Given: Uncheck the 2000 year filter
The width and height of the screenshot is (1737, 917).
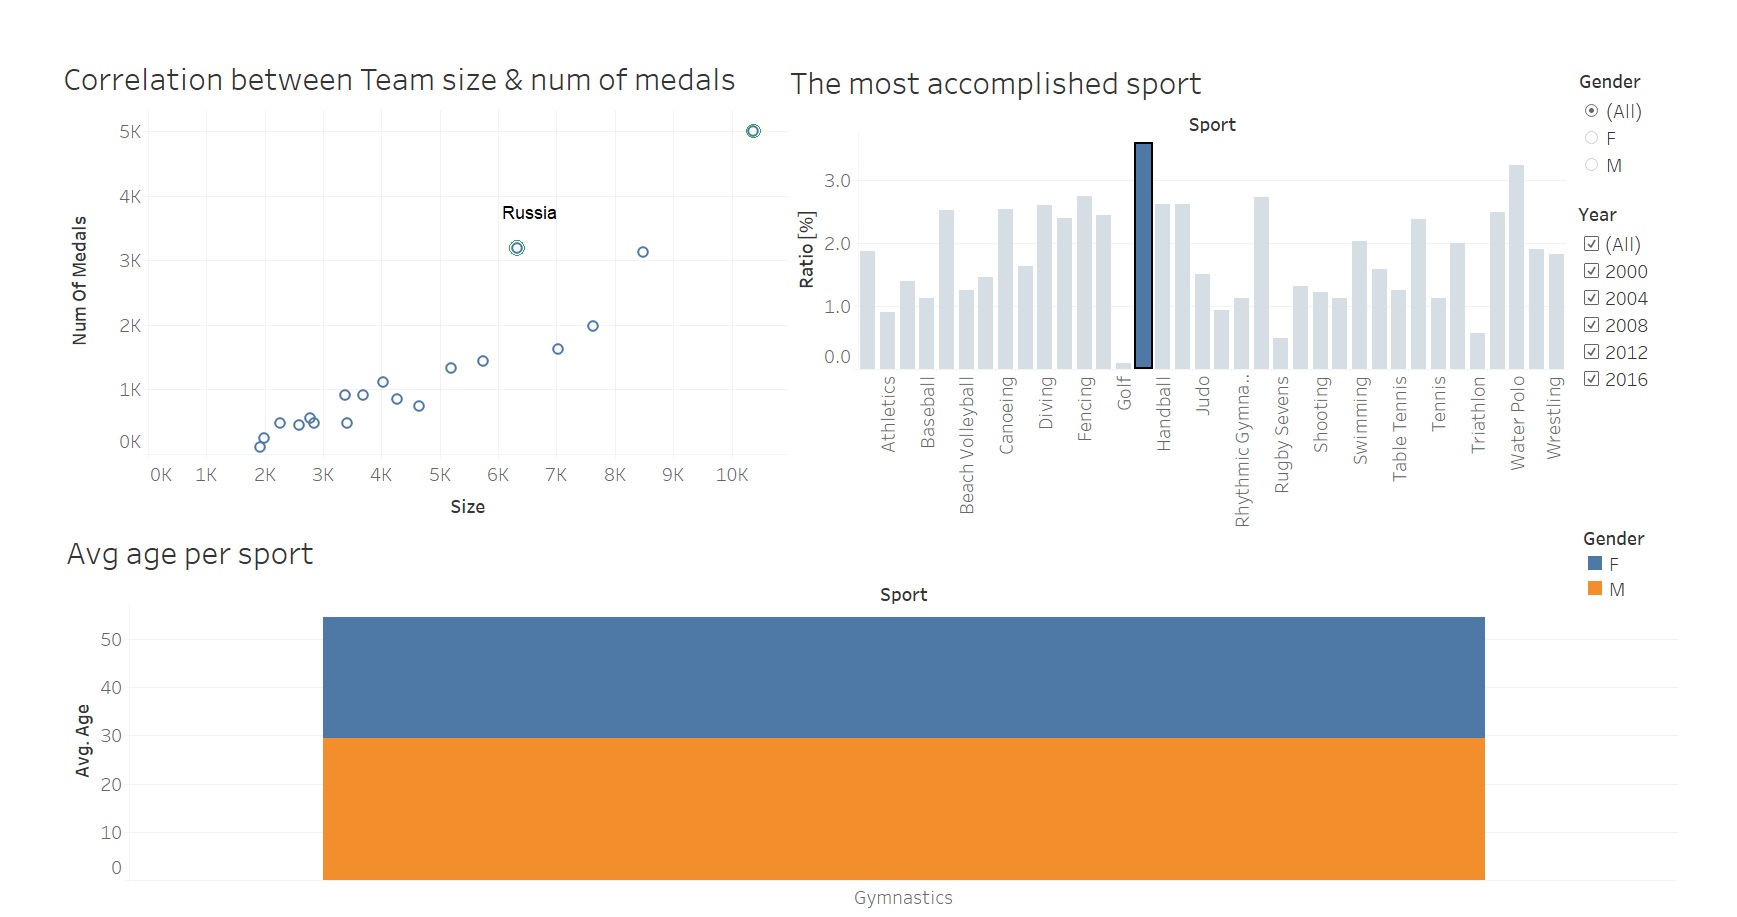Looking at the screenshot, I should coord(1591,271).
